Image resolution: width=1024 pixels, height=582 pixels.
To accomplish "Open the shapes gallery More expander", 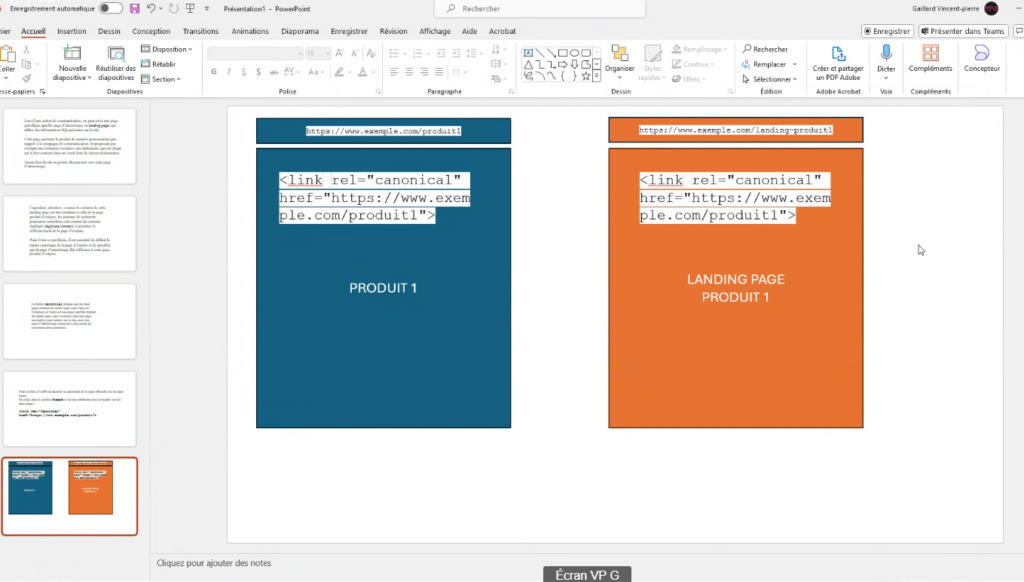I will pyautogui.click(x=600, y=77).
